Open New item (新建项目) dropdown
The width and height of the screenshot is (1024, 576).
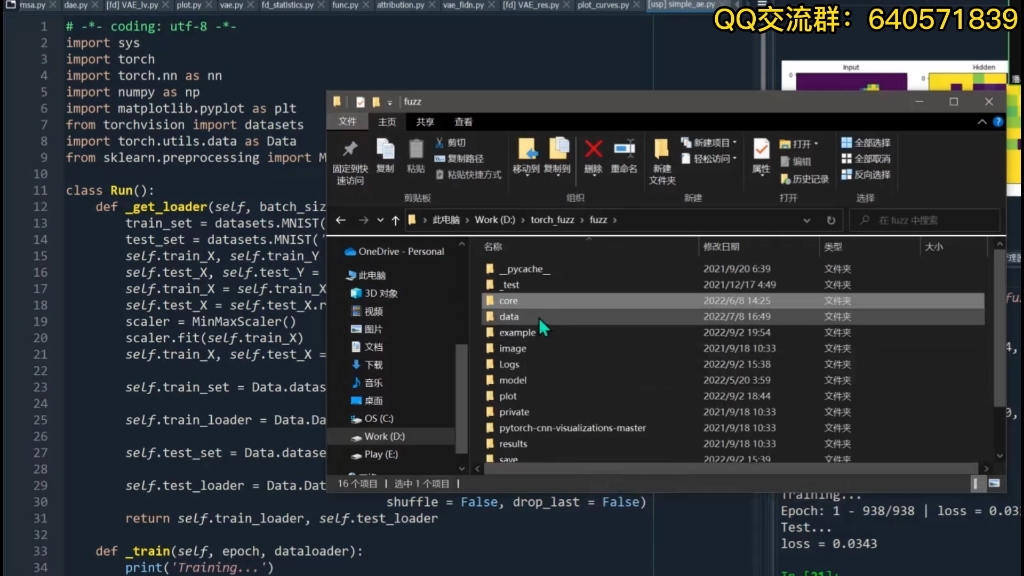pyautogui.click(x=709, y=142)
